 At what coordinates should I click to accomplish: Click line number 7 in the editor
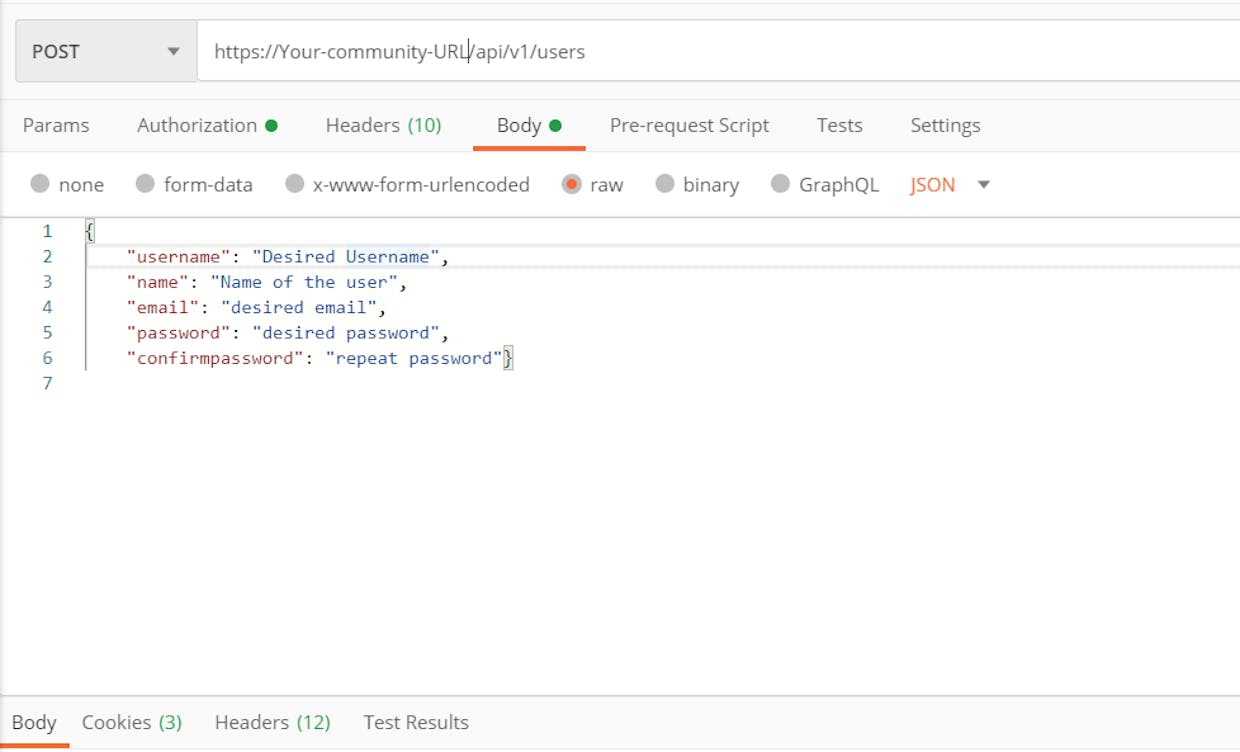click(x=47, y=383)
